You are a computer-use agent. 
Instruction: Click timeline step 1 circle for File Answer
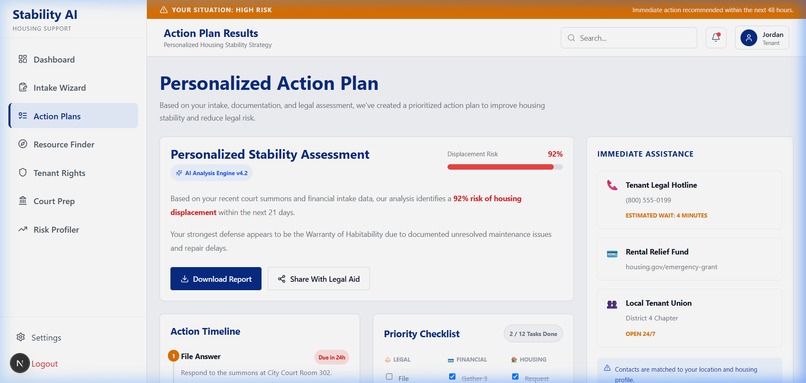173,356
